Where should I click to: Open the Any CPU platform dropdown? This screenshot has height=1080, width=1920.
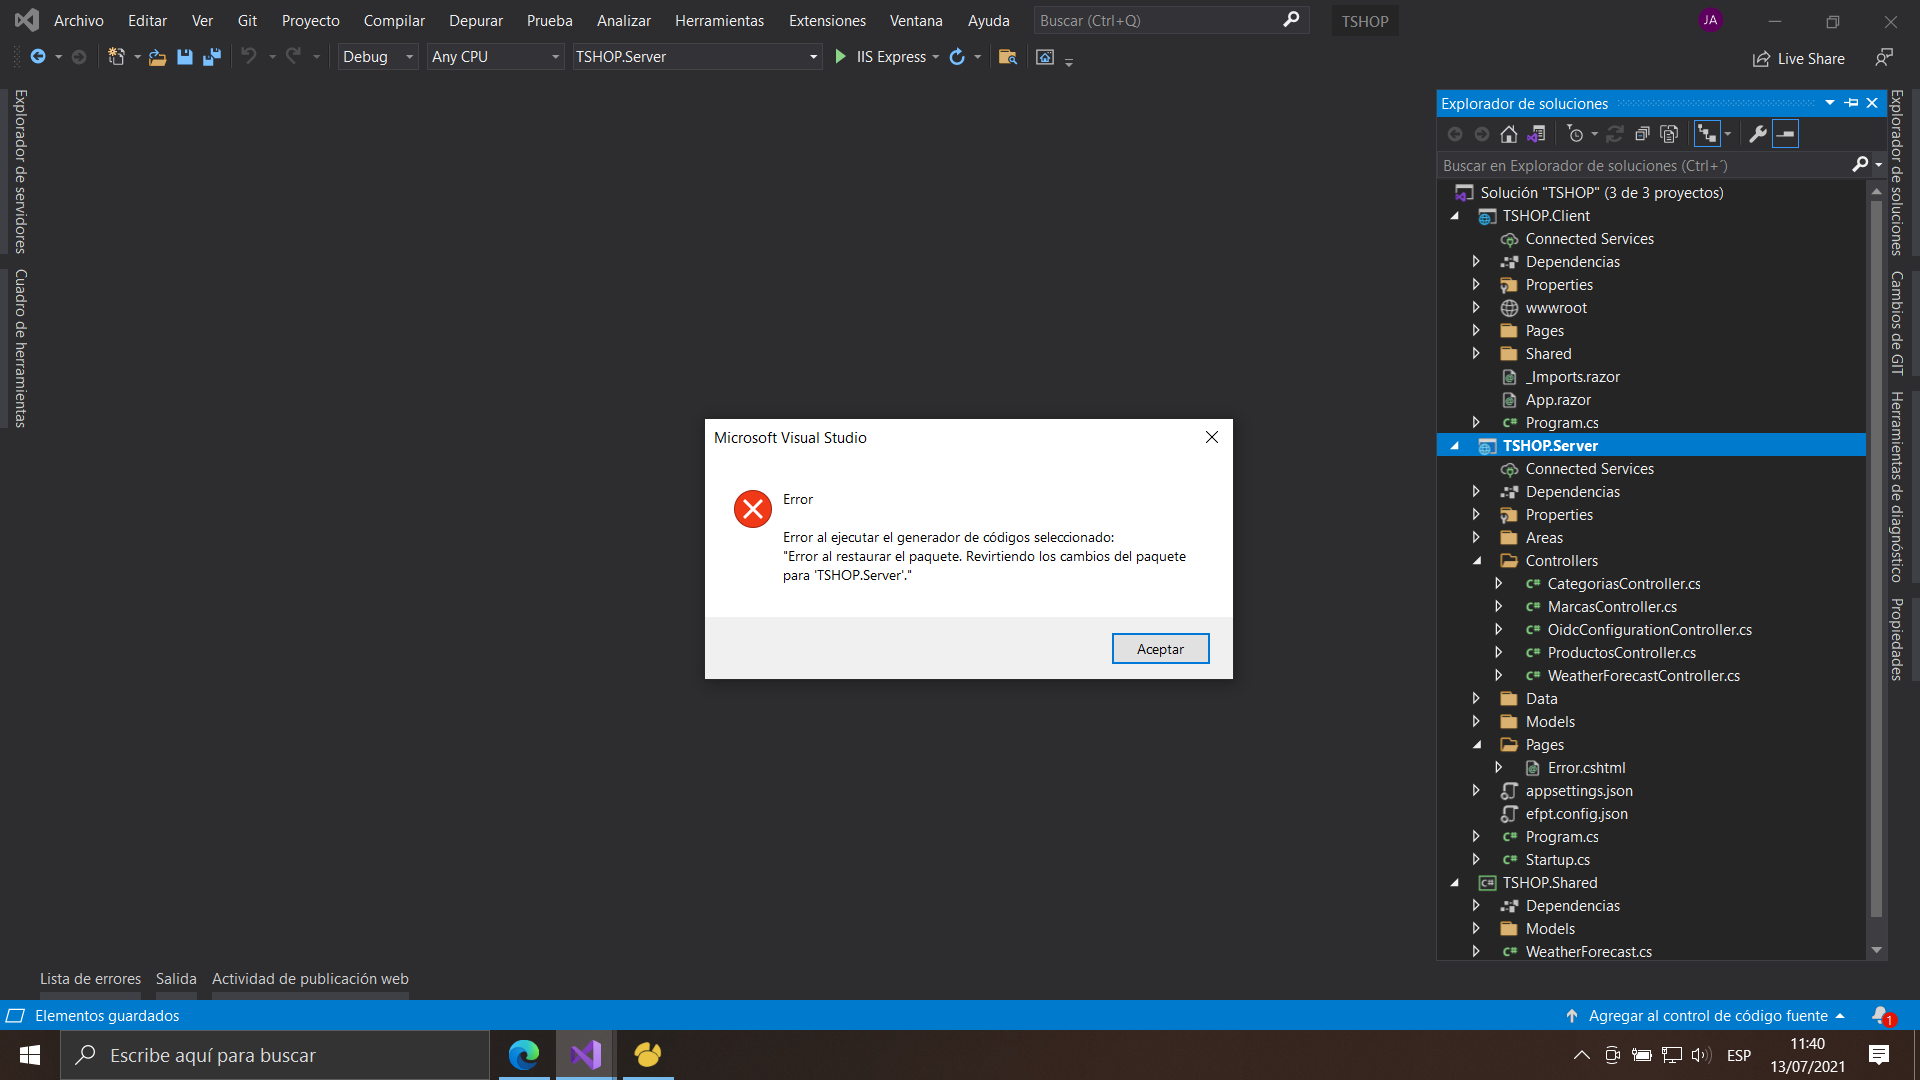[x=495, y=57]
